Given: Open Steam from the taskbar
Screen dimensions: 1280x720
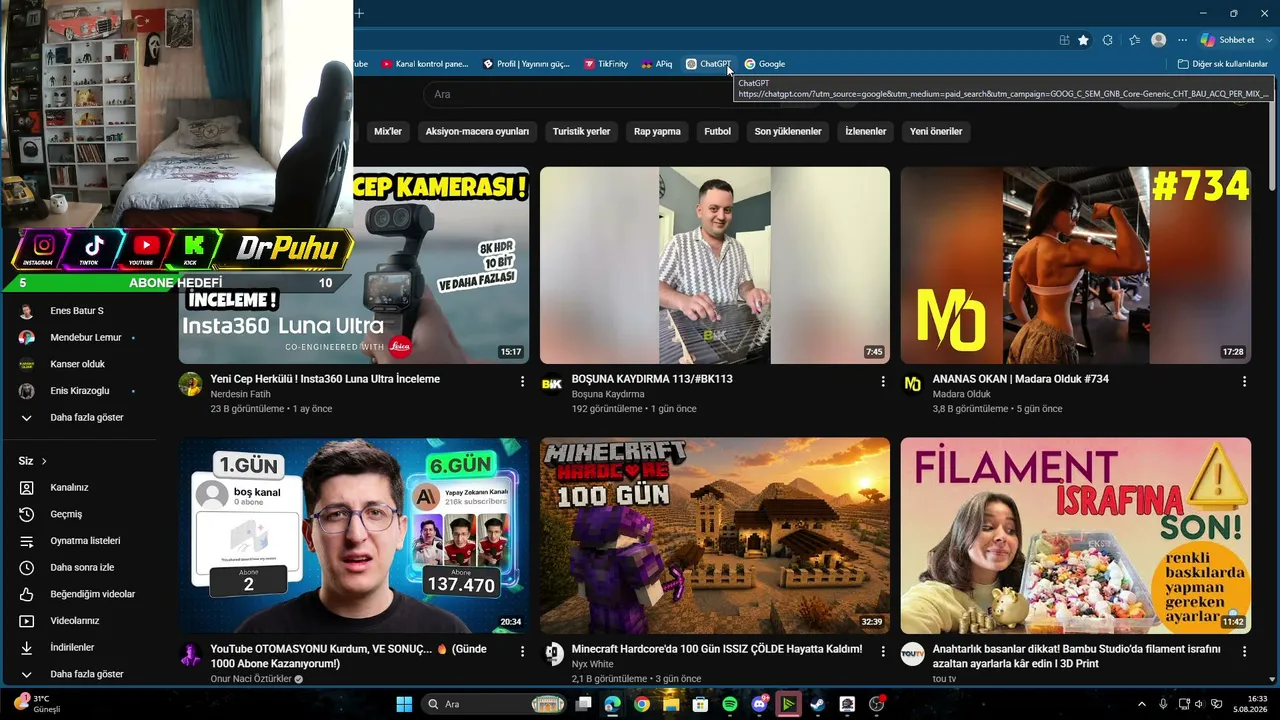Looking at the screenshot, I should [818, 704].
